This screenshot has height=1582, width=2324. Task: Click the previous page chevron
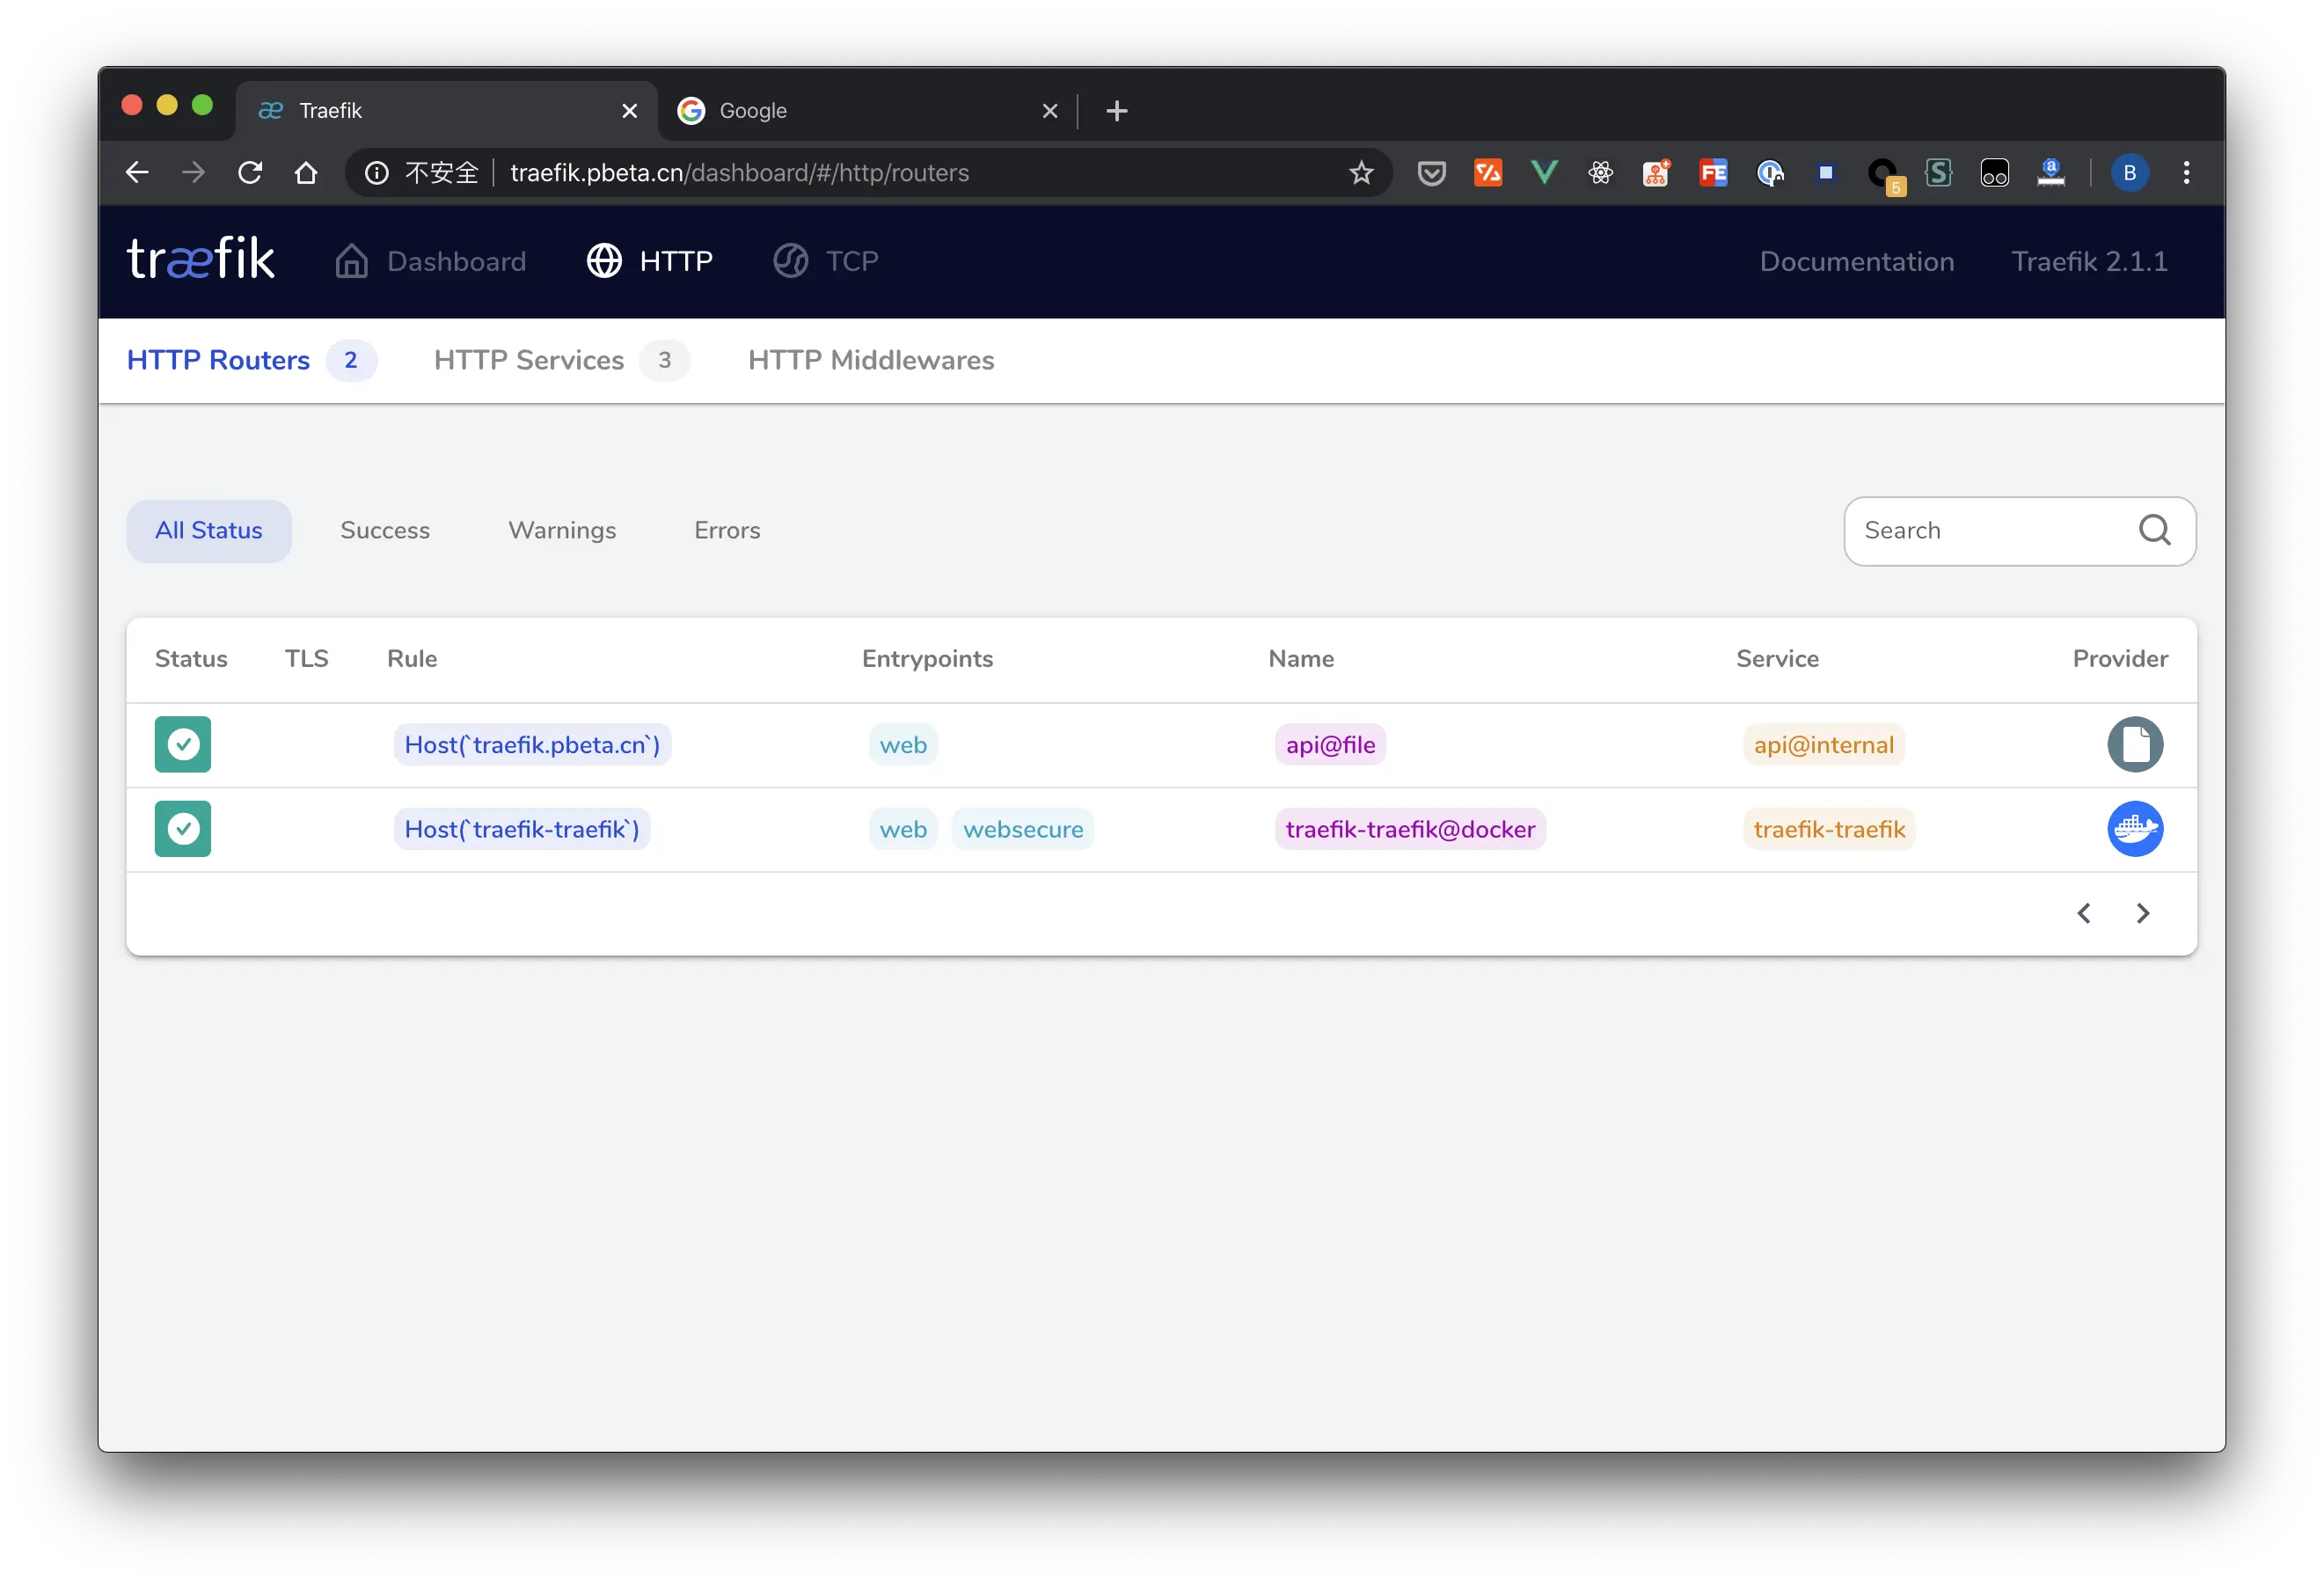[2084, 913]
